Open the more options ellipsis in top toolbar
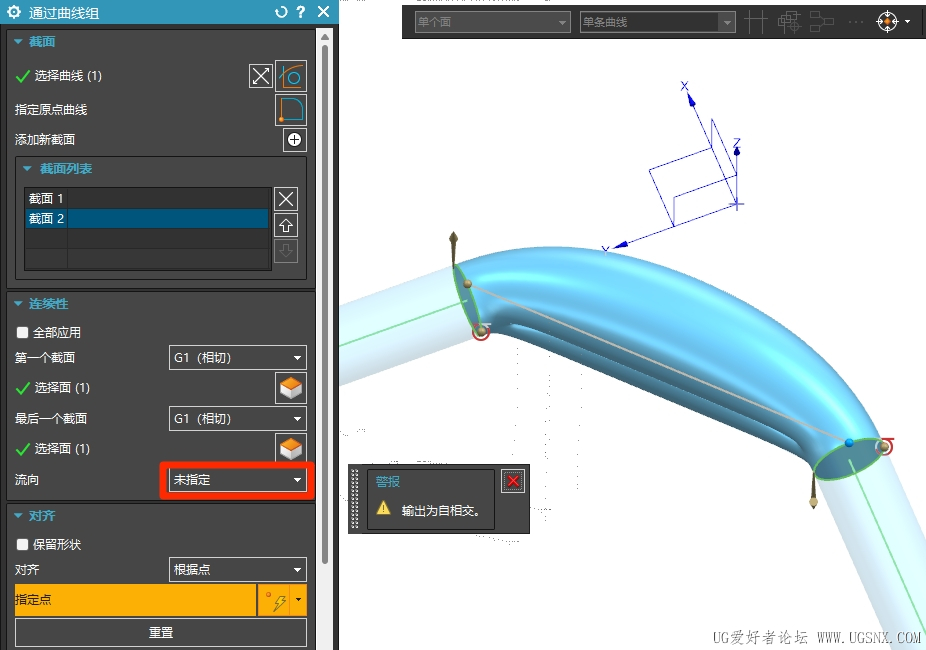Image resolution: width=926 pixels, height=650 pixels. (x=855, y=22)
